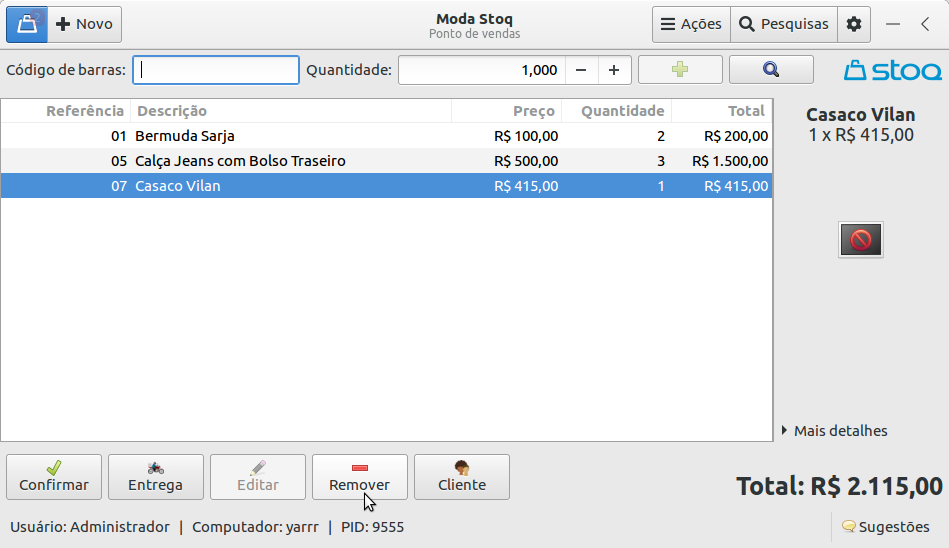
Task: Click Usuário: Administrador status text
Action: pos(90,527)
